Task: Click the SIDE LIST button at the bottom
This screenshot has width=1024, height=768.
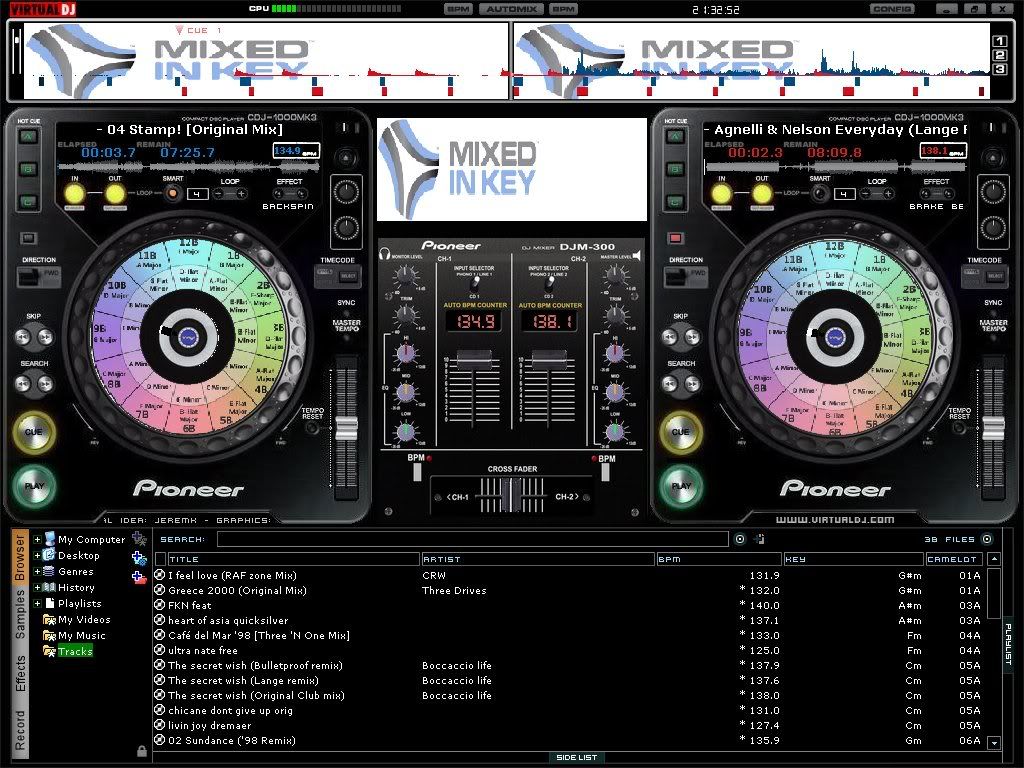Action: pyautogui.click(x=577, y=758)
